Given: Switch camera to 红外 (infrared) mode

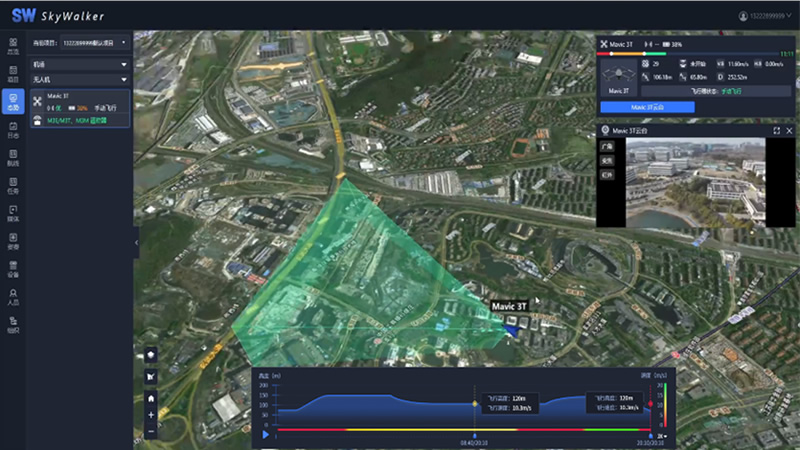Looking at the screenshot, I should pyautogui.click(x=607, y=174).
